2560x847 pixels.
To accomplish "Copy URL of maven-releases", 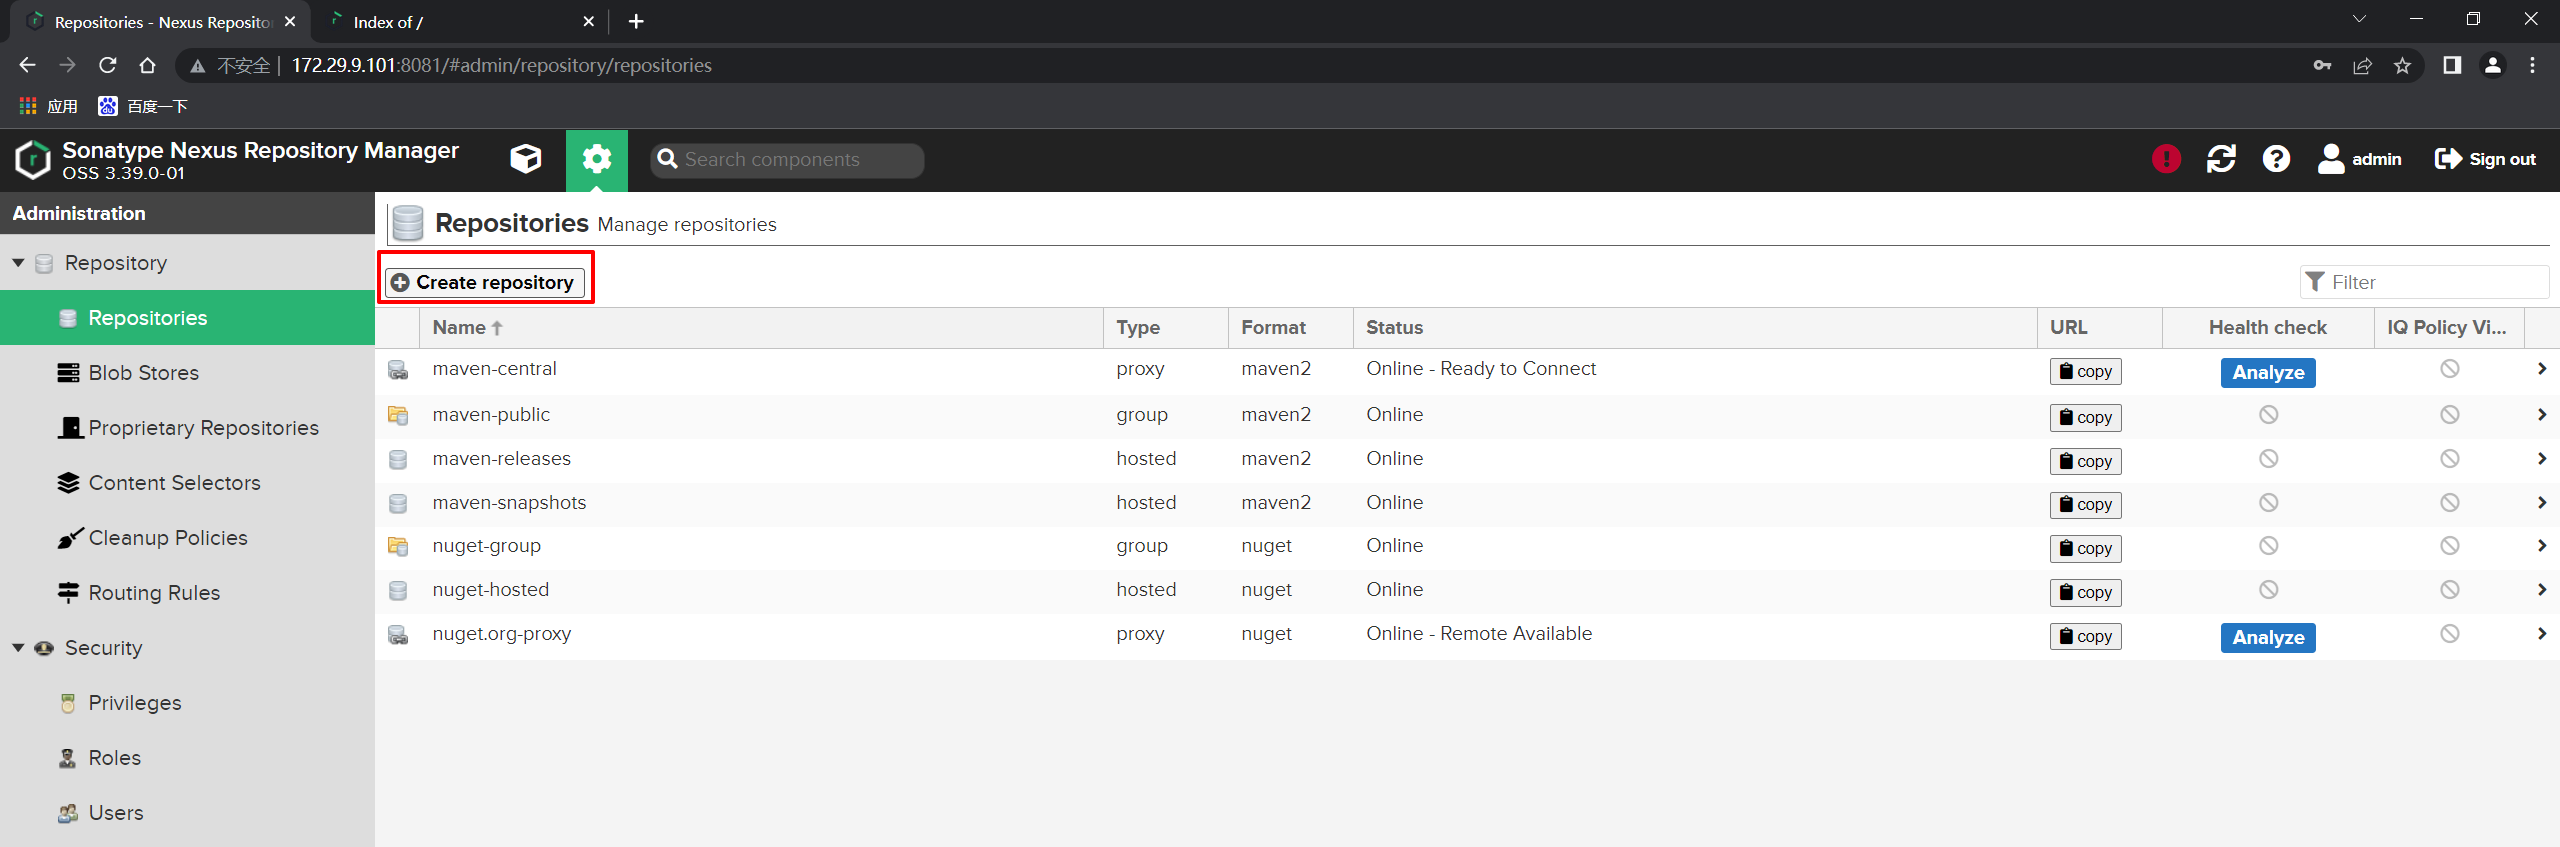I will tap(2085, 461).
